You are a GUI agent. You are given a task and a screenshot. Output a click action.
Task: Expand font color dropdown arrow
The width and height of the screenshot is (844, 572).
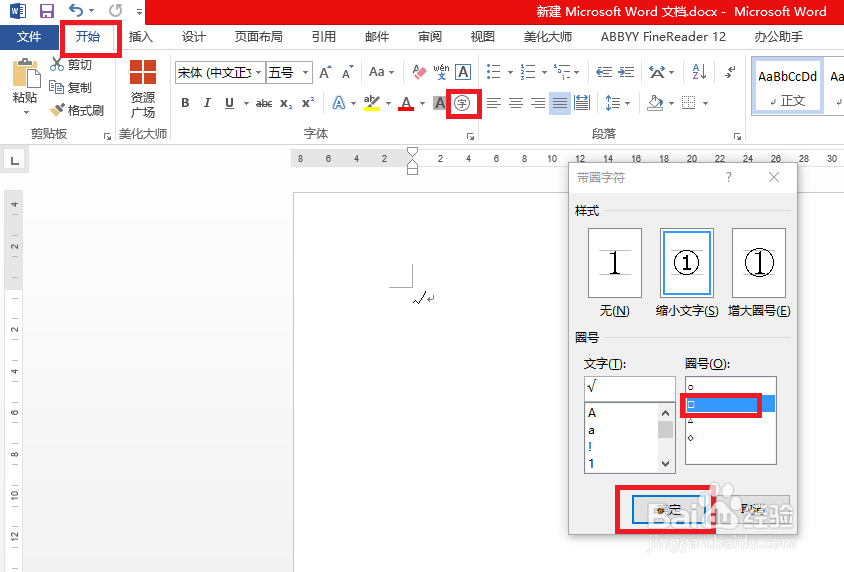click(423, 103)
